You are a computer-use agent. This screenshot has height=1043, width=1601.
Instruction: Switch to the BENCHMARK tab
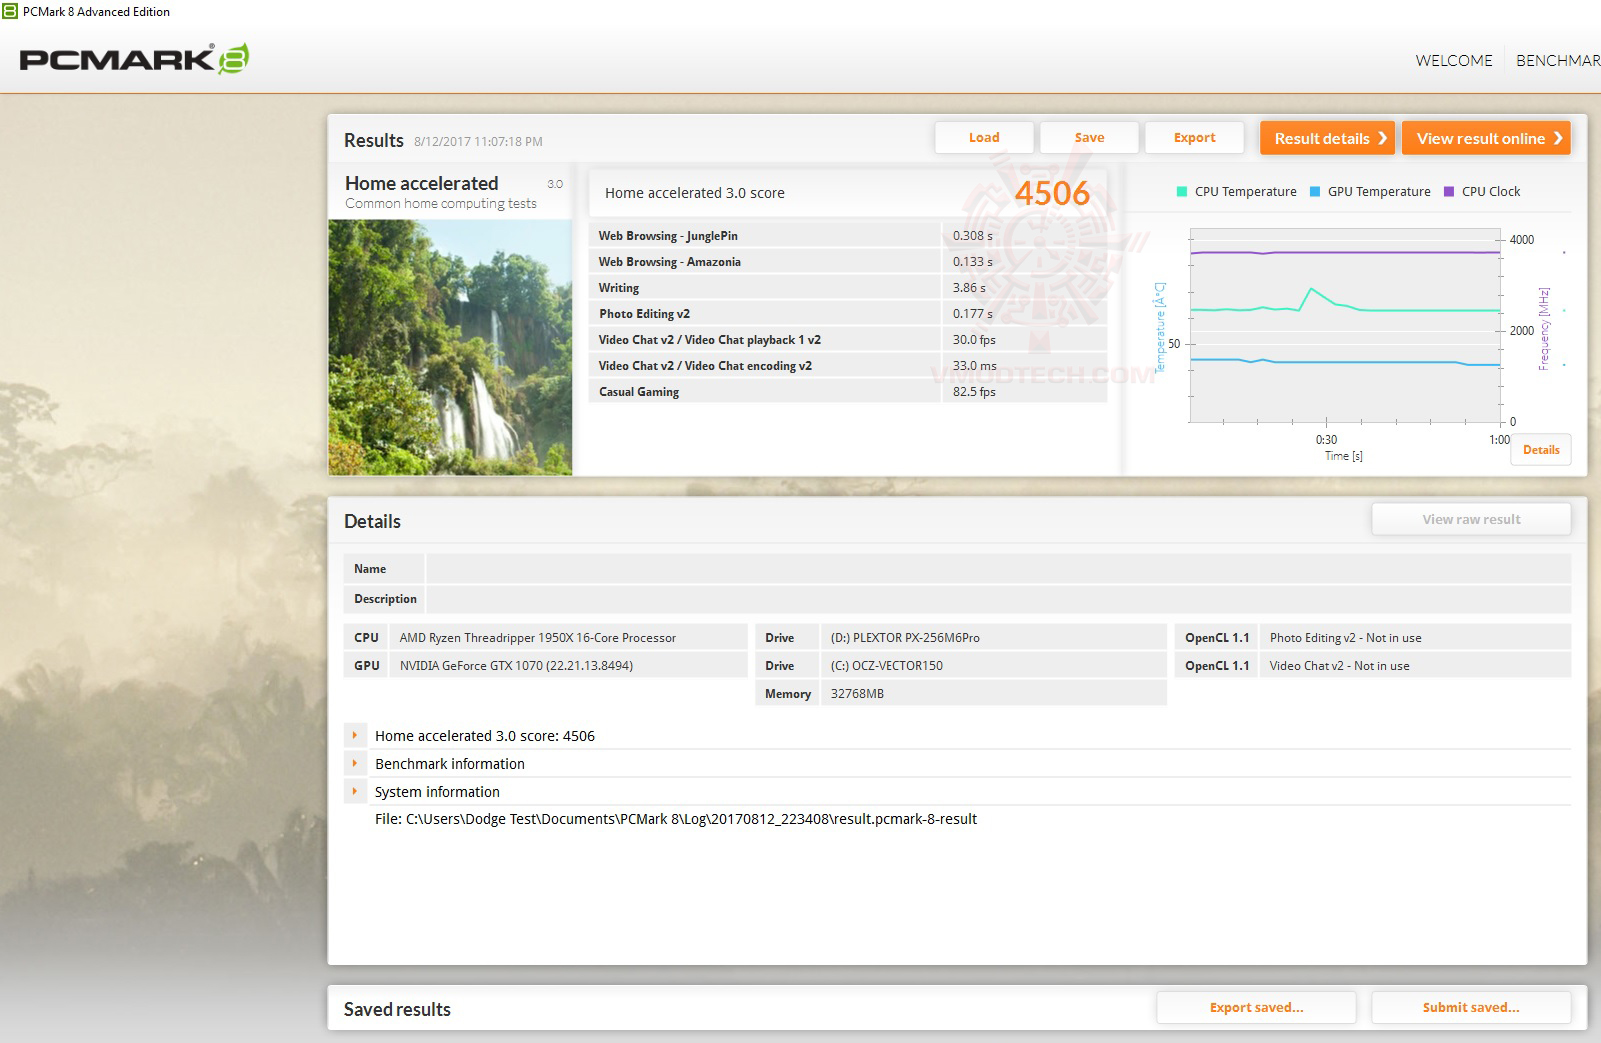pyautogui.click(x=1558, y=61)
